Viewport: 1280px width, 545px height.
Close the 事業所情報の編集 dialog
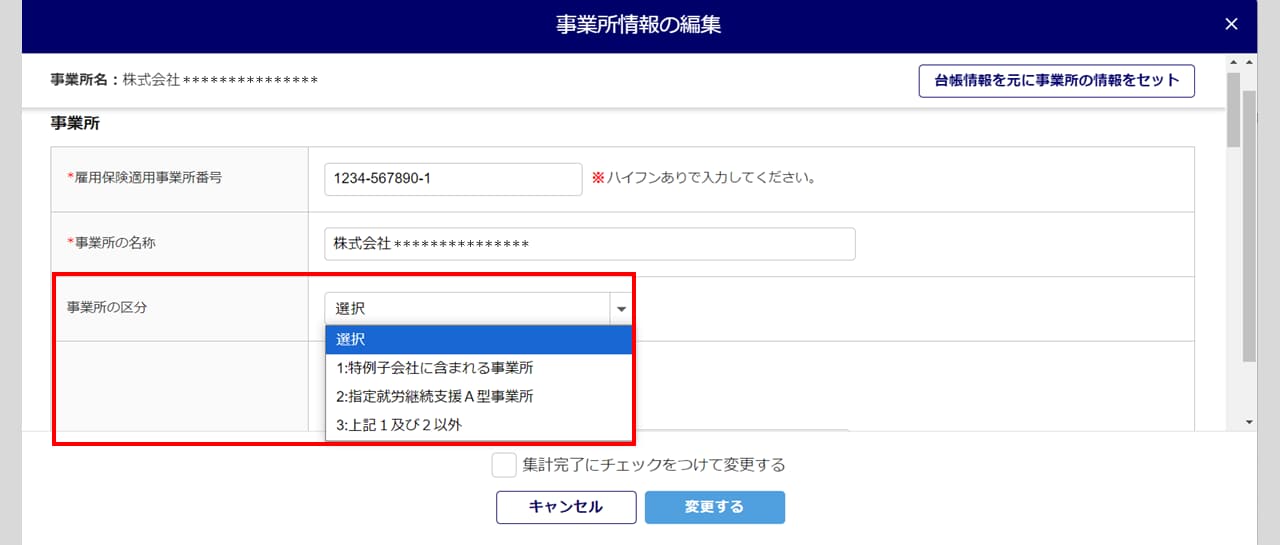pyautogui.click(x=1231, y=25)
